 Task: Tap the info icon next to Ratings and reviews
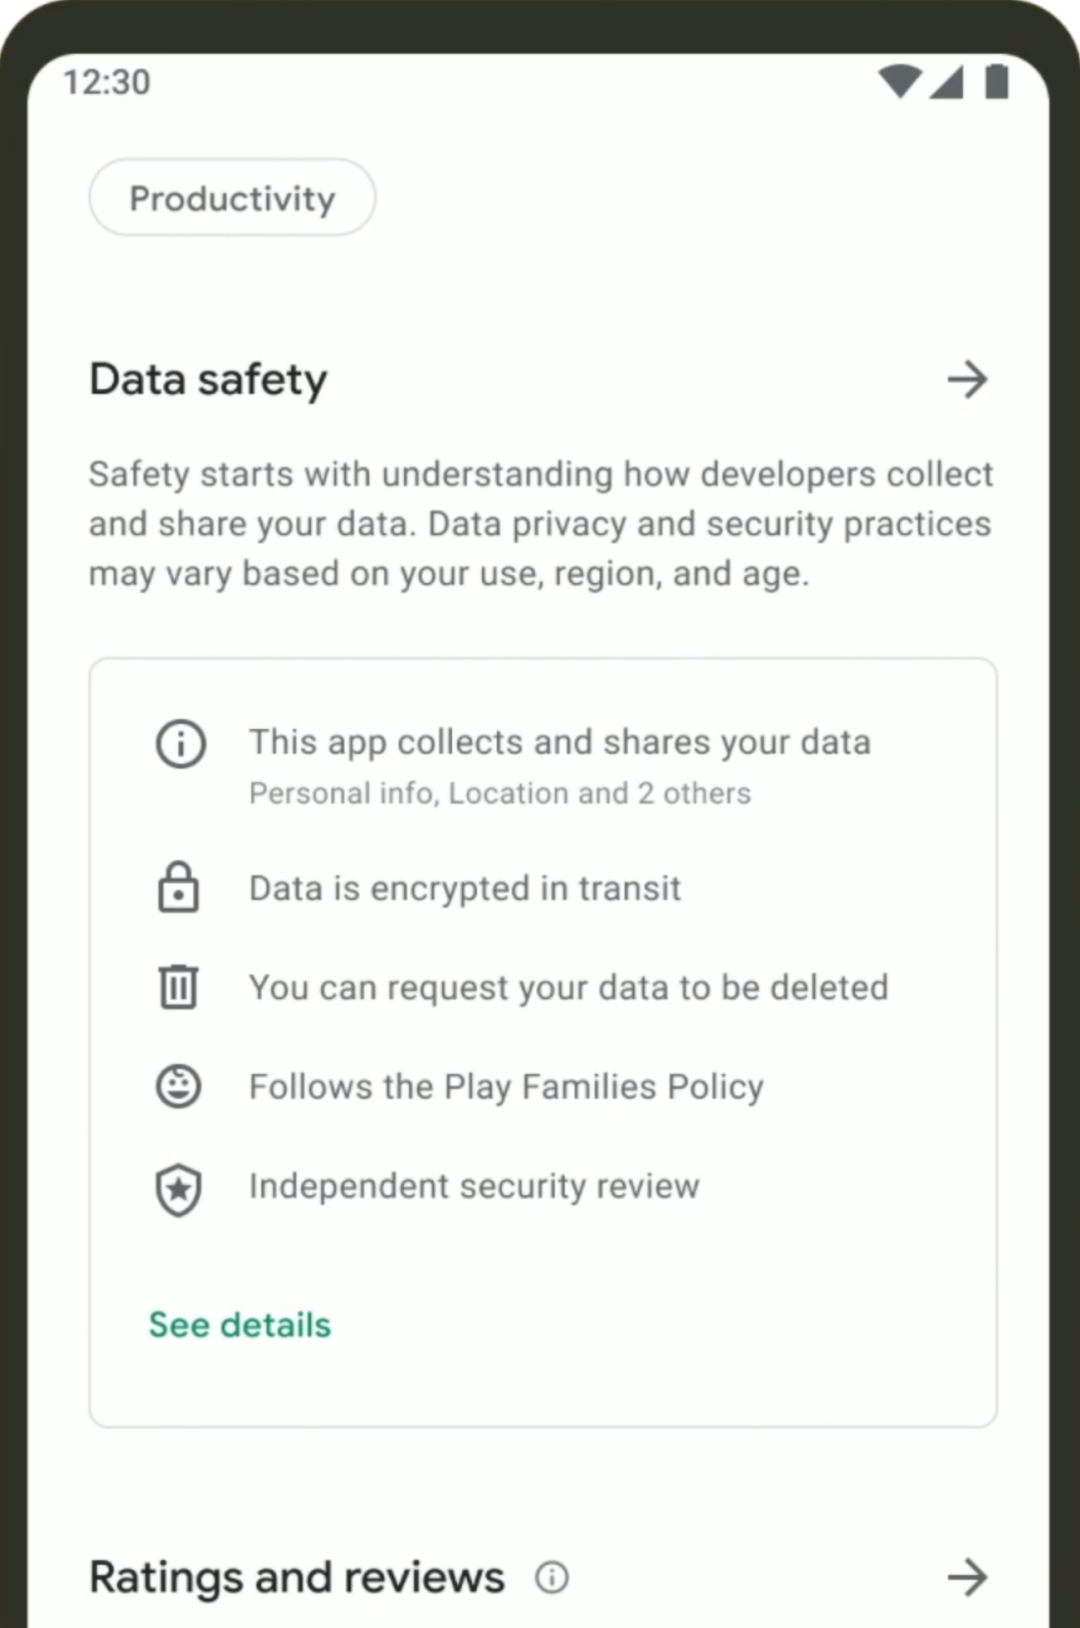(552, 1577)
